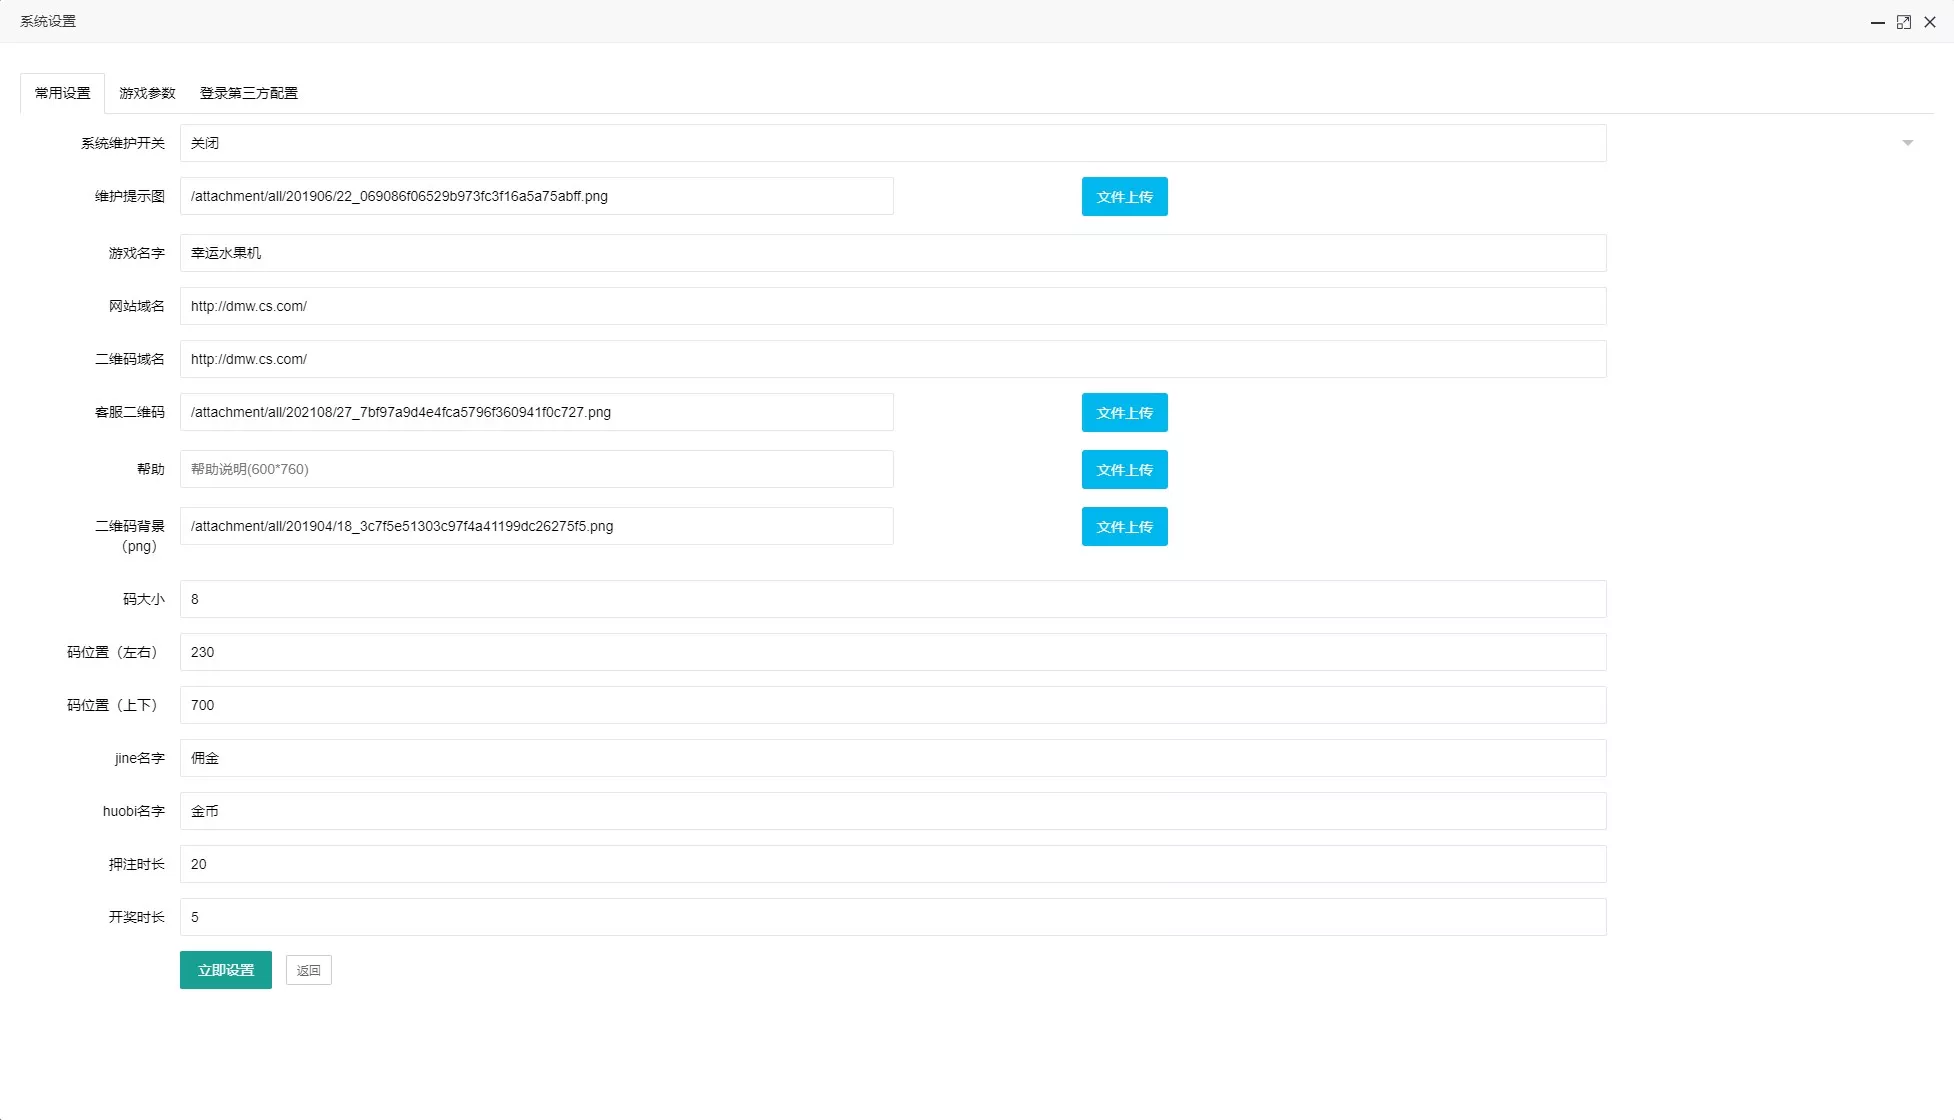Viewport: 1954px width, 1120px height.
Task: Close the 系统设置 dialog
Action: pyautogui.click(x=1930, y=22)
